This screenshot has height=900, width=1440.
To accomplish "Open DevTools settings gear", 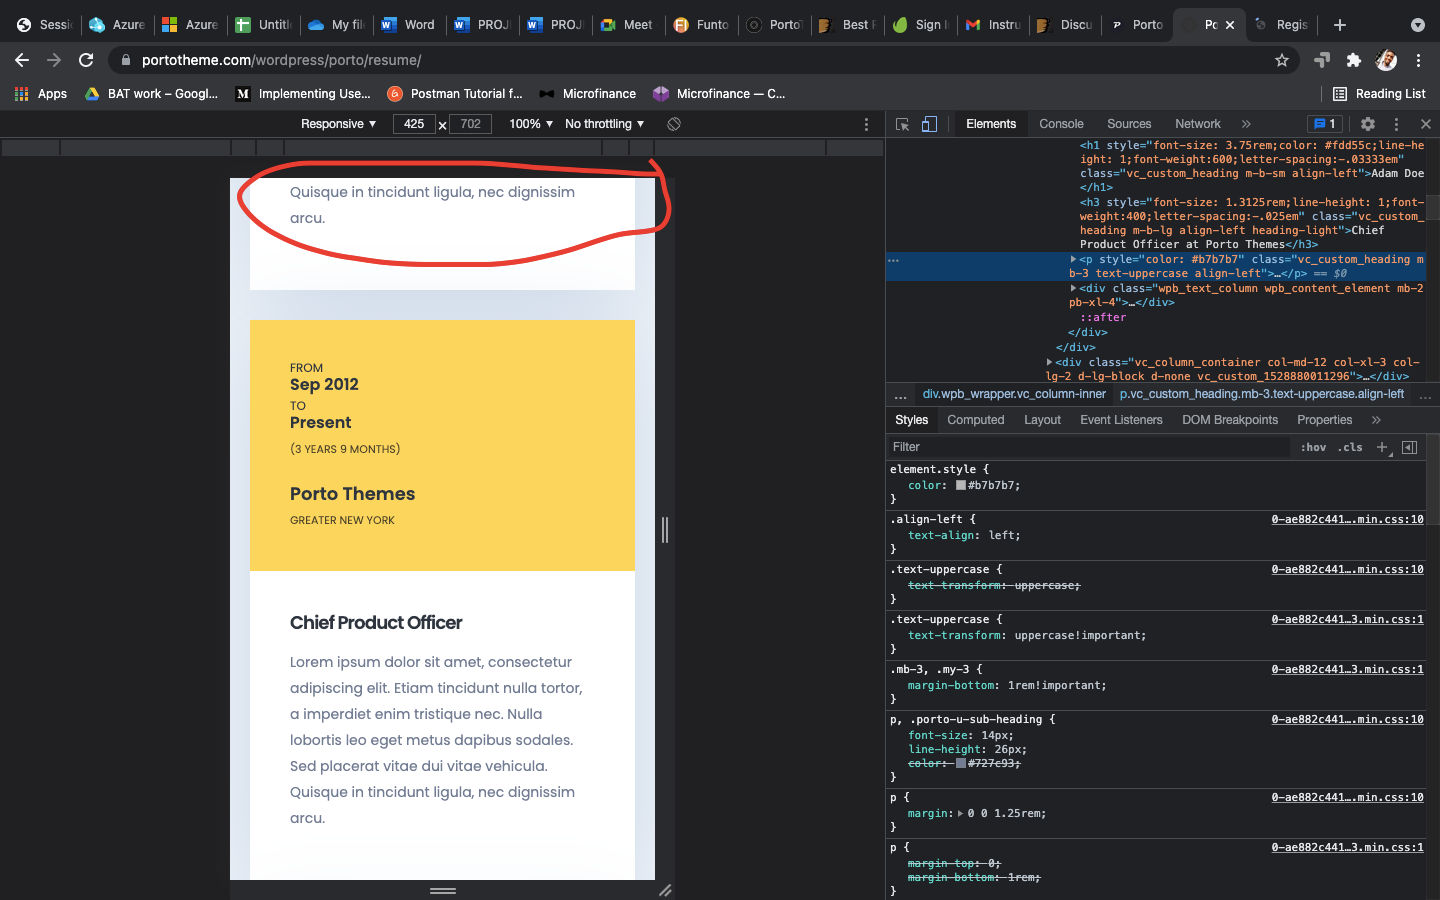I will tap(1368, 124).
